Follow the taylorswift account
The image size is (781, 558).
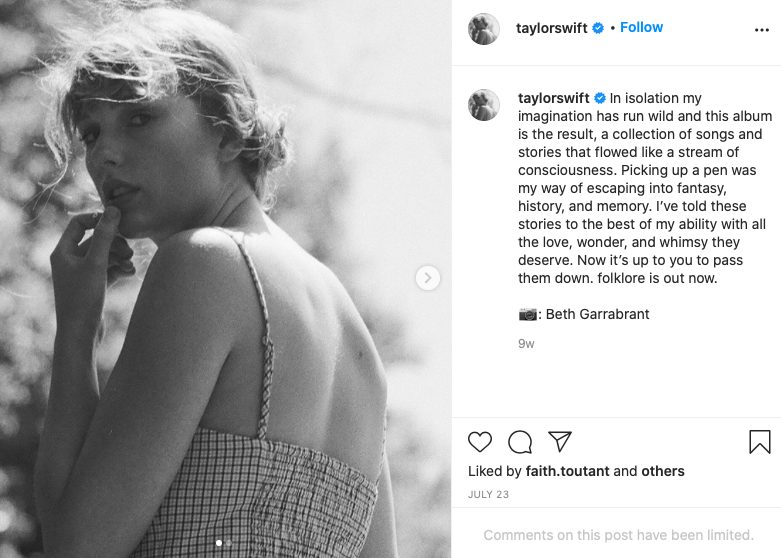click(x=641, y=27)
